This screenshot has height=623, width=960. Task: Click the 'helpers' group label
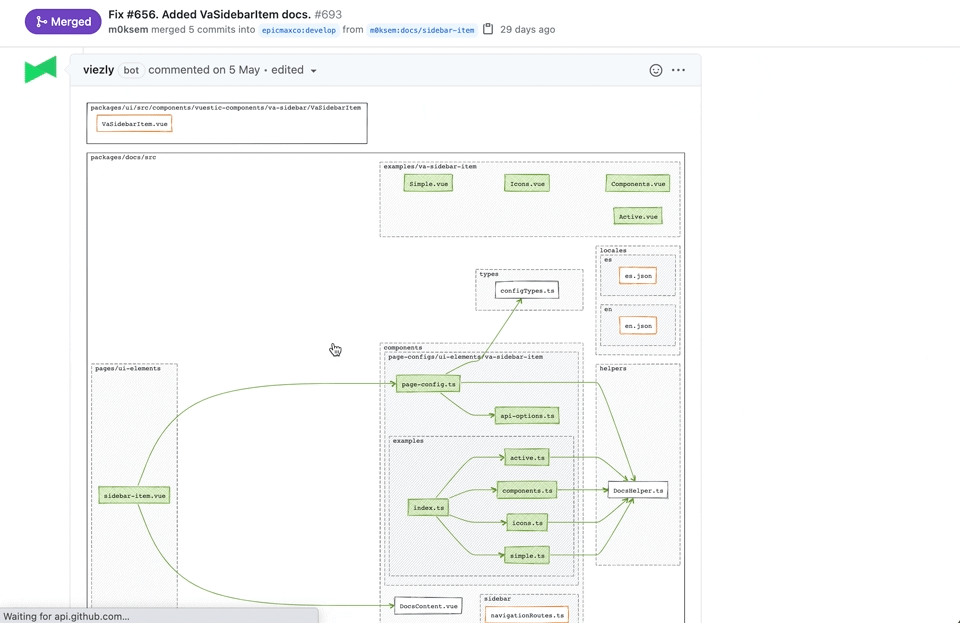click(613, 368)
